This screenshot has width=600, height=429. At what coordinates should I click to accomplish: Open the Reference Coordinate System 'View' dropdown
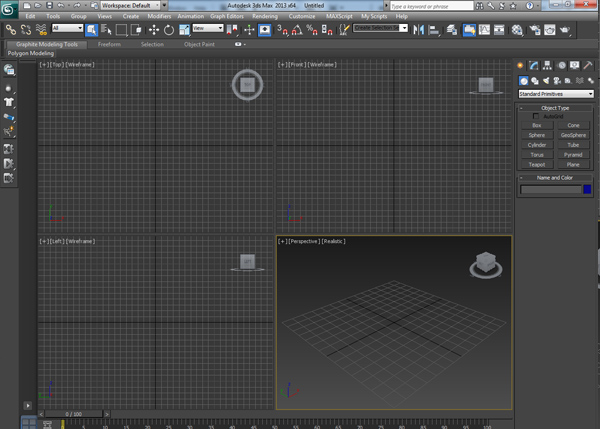[x=208, y=28]
